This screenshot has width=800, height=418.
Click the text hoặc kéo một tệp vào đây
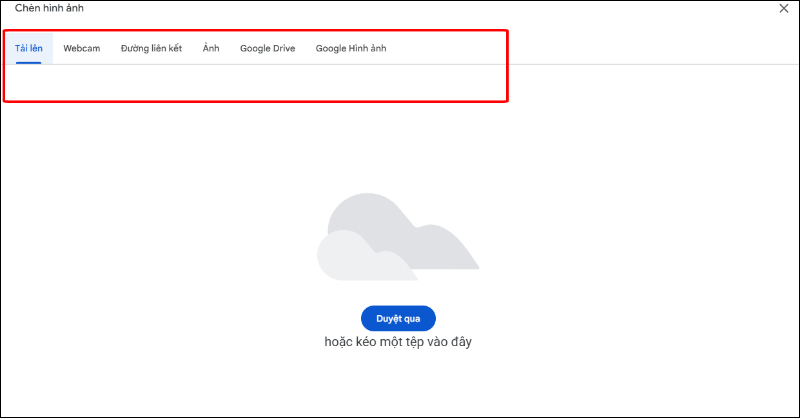click(x=398, y=342)
